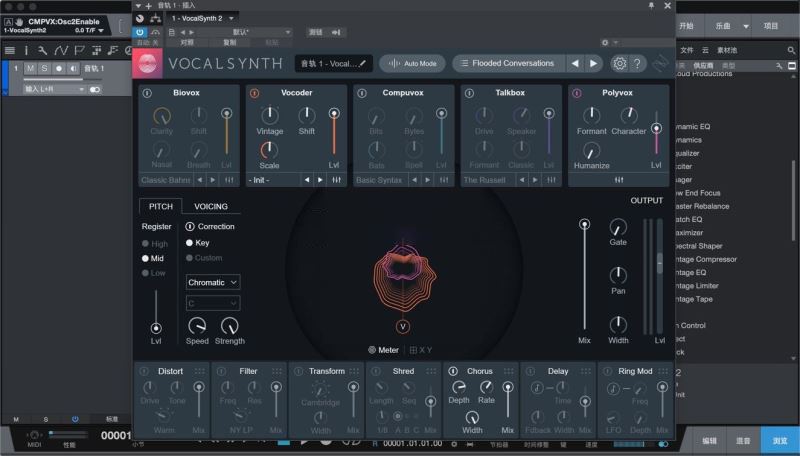Screen dimensions: 800x456
Task: Select previous Compuvox preset arrow
Action: [414, 180]
